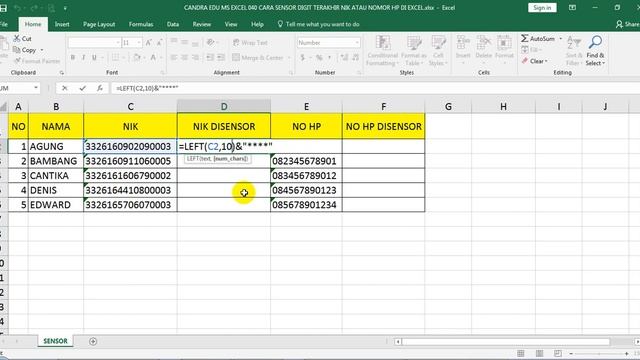Click the Copy icon in Clipboard
This screenshot has width=640, height=360.
(17, 50)
